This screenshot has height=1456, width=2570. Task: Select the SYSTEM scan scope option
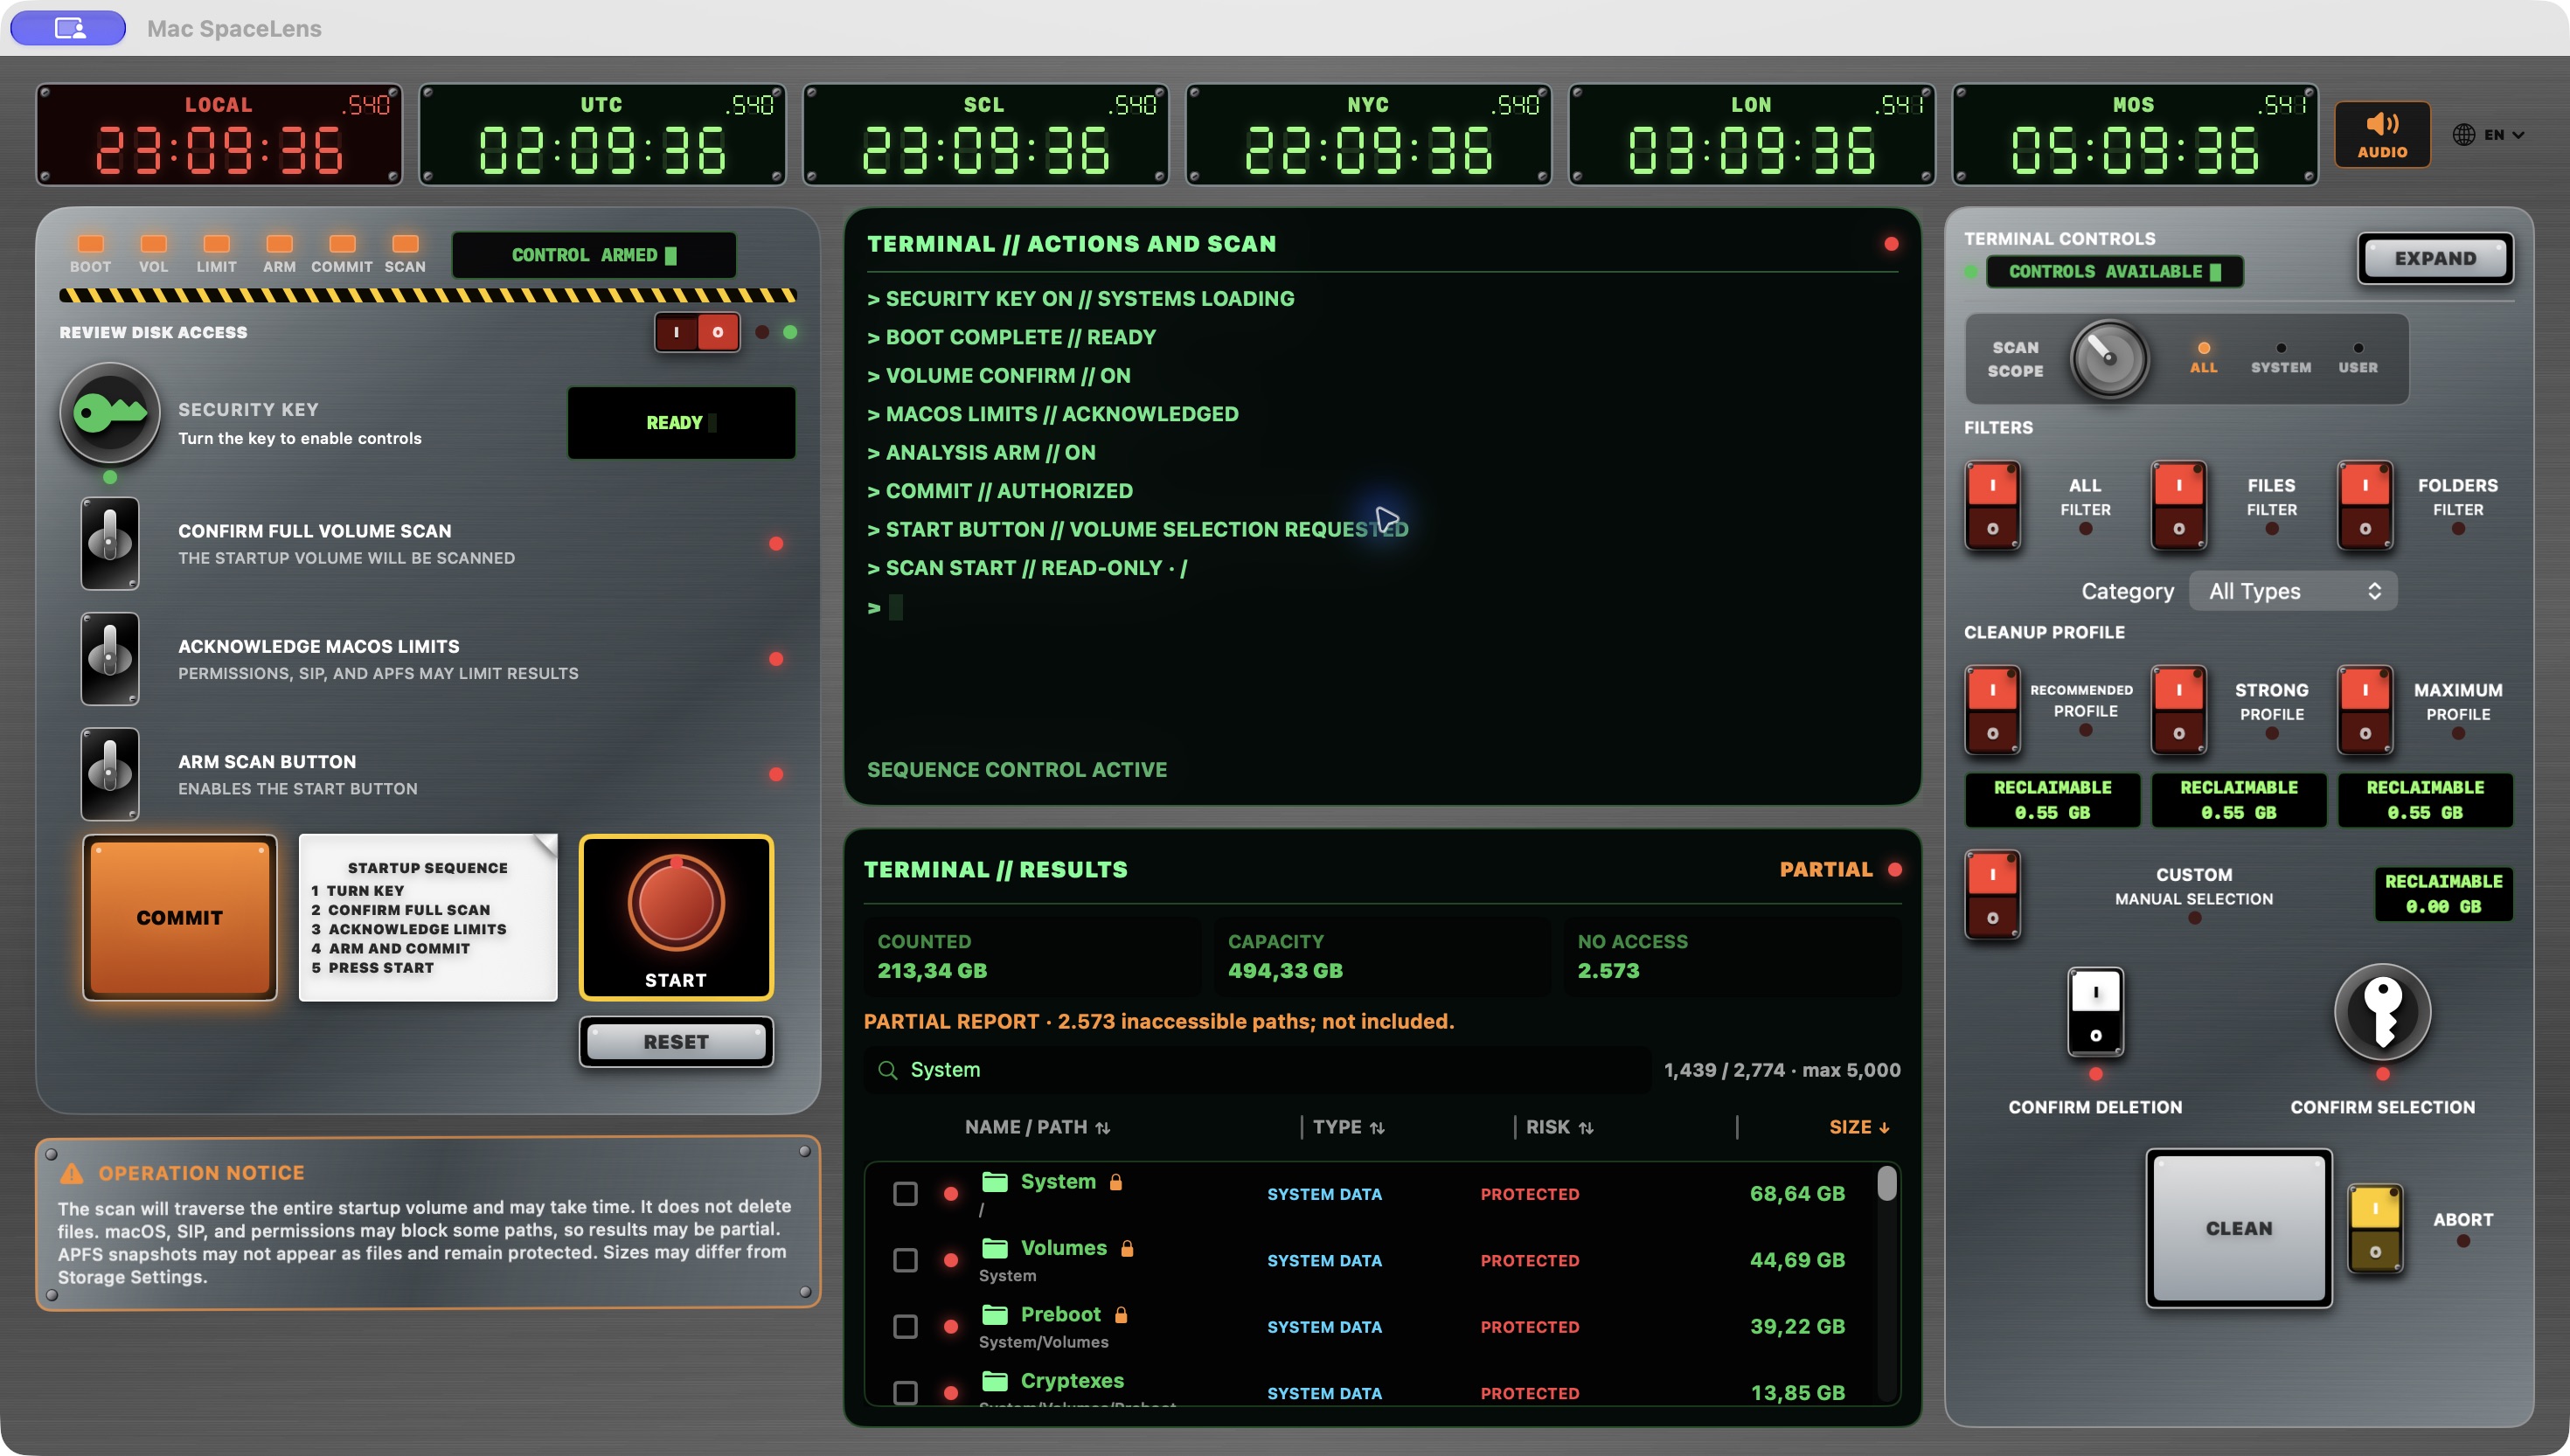coord(2280,357)
